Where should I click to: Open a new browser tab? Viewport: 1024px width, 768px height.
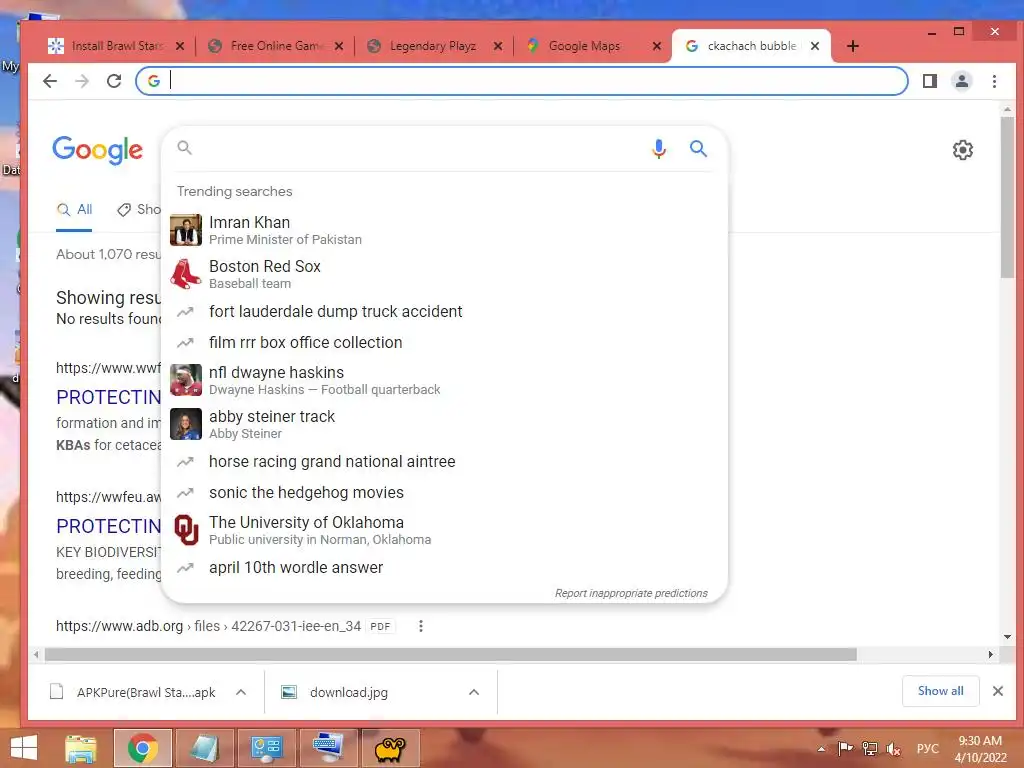(x=852, y=46)
